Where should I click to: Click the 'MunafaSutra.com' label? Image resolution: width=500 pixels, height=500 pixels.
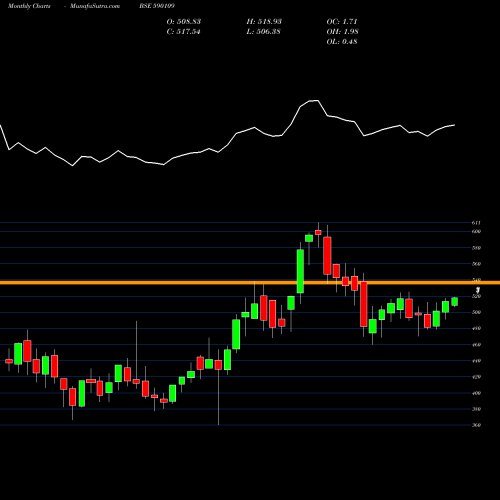point(95,6)
